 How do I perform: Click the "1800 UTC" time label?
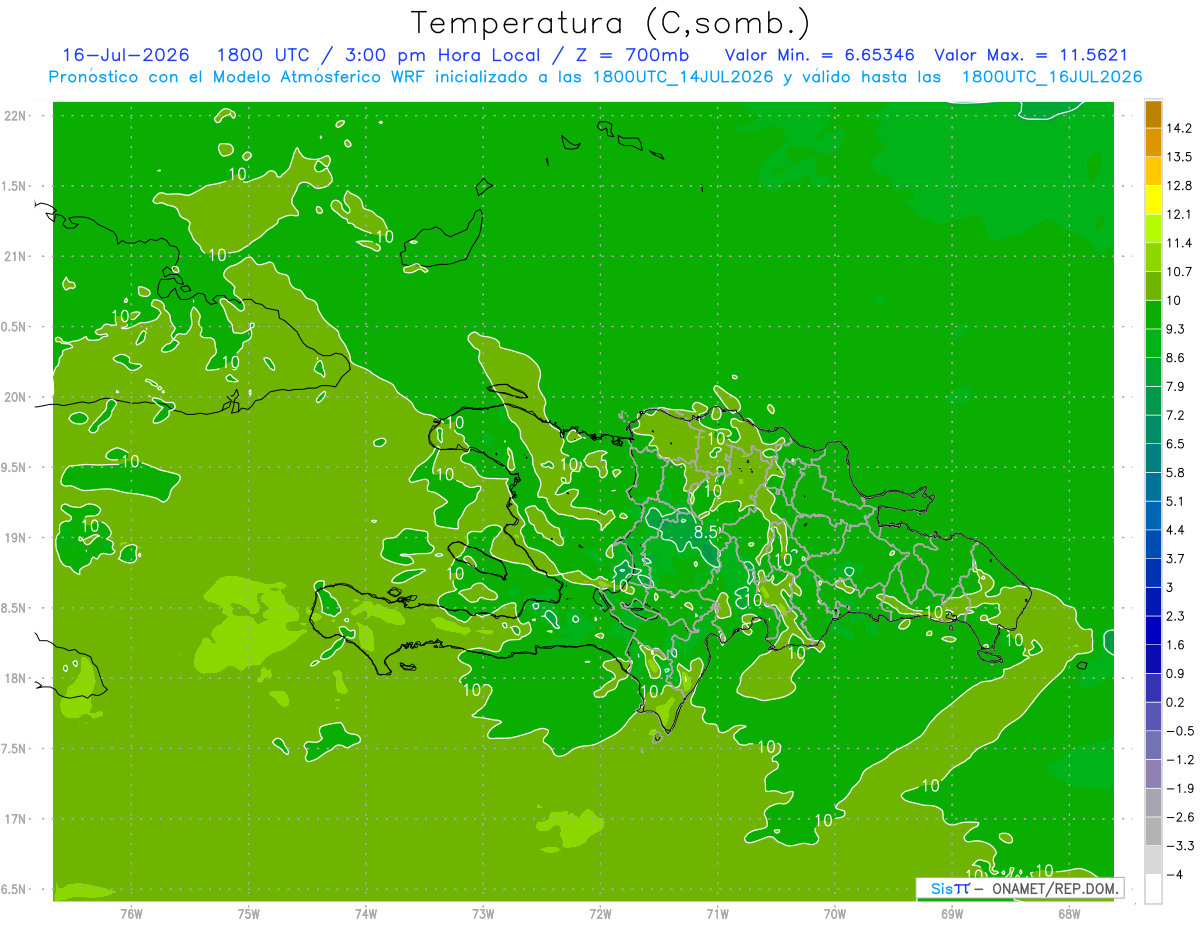click(261, 55)
